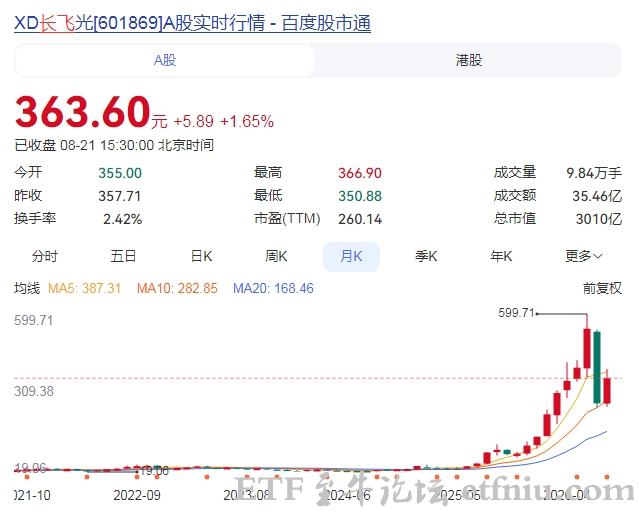The image size is (639, 514).
Task: Select the 月K chart view
Action: pos(351,256)
